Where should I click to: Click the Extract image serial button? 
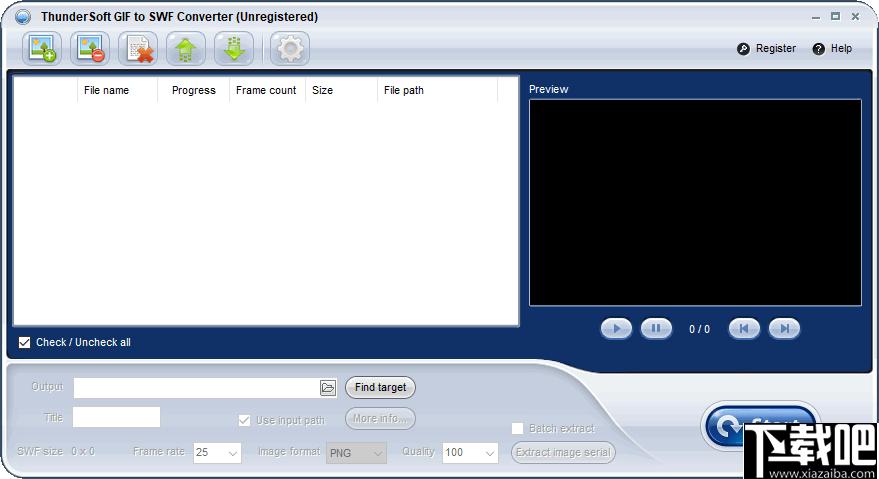coord(563,452)
